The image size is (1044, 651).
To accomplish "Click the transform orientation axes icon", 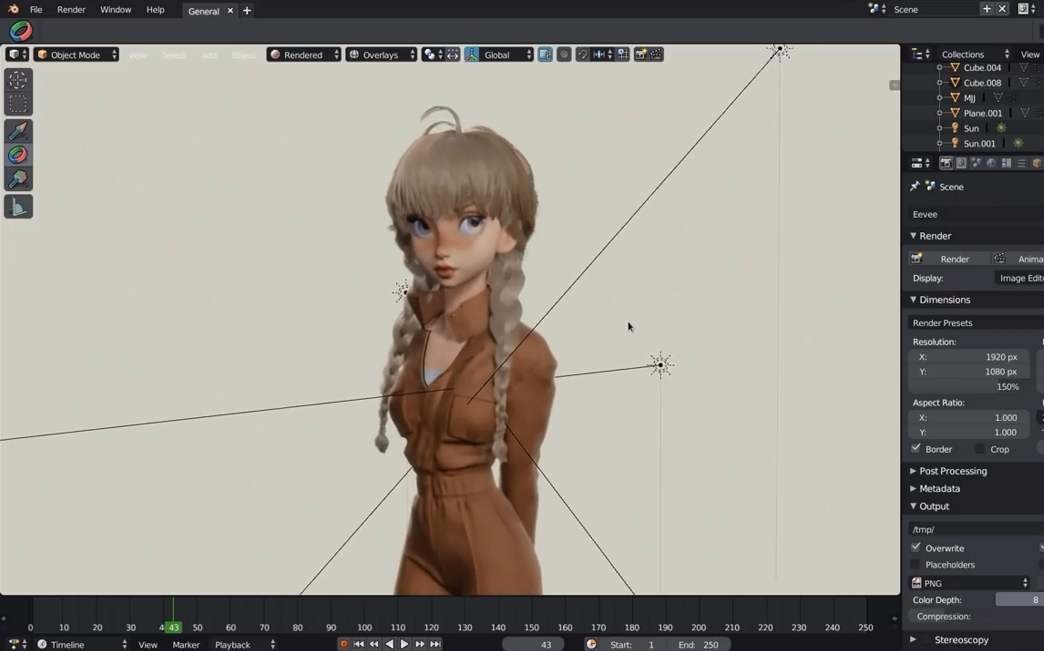I will [x=471, y=55].
